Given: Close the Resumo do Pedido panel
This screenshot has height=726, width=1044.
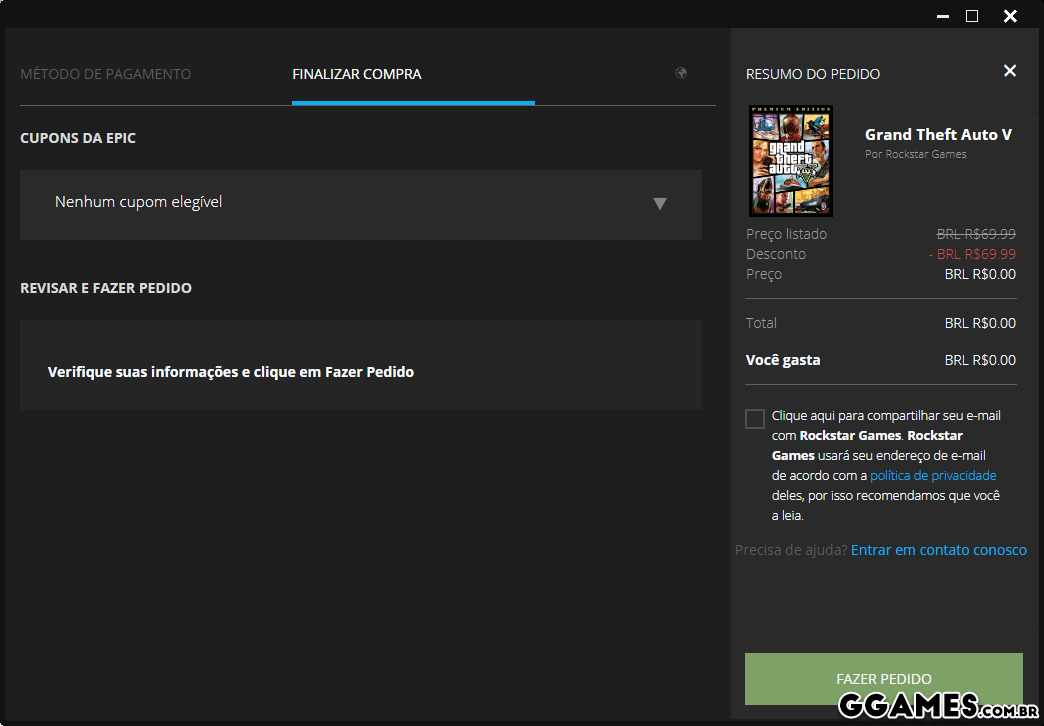Looking at the screenshot, I should pos(1009,71).
